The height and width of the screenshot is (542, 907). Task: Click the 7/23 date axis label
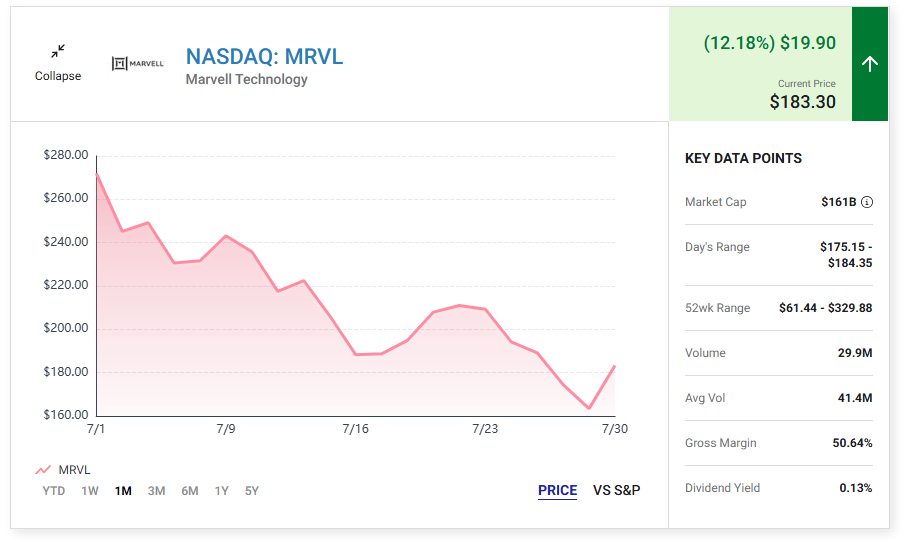(x=485, y=429)
